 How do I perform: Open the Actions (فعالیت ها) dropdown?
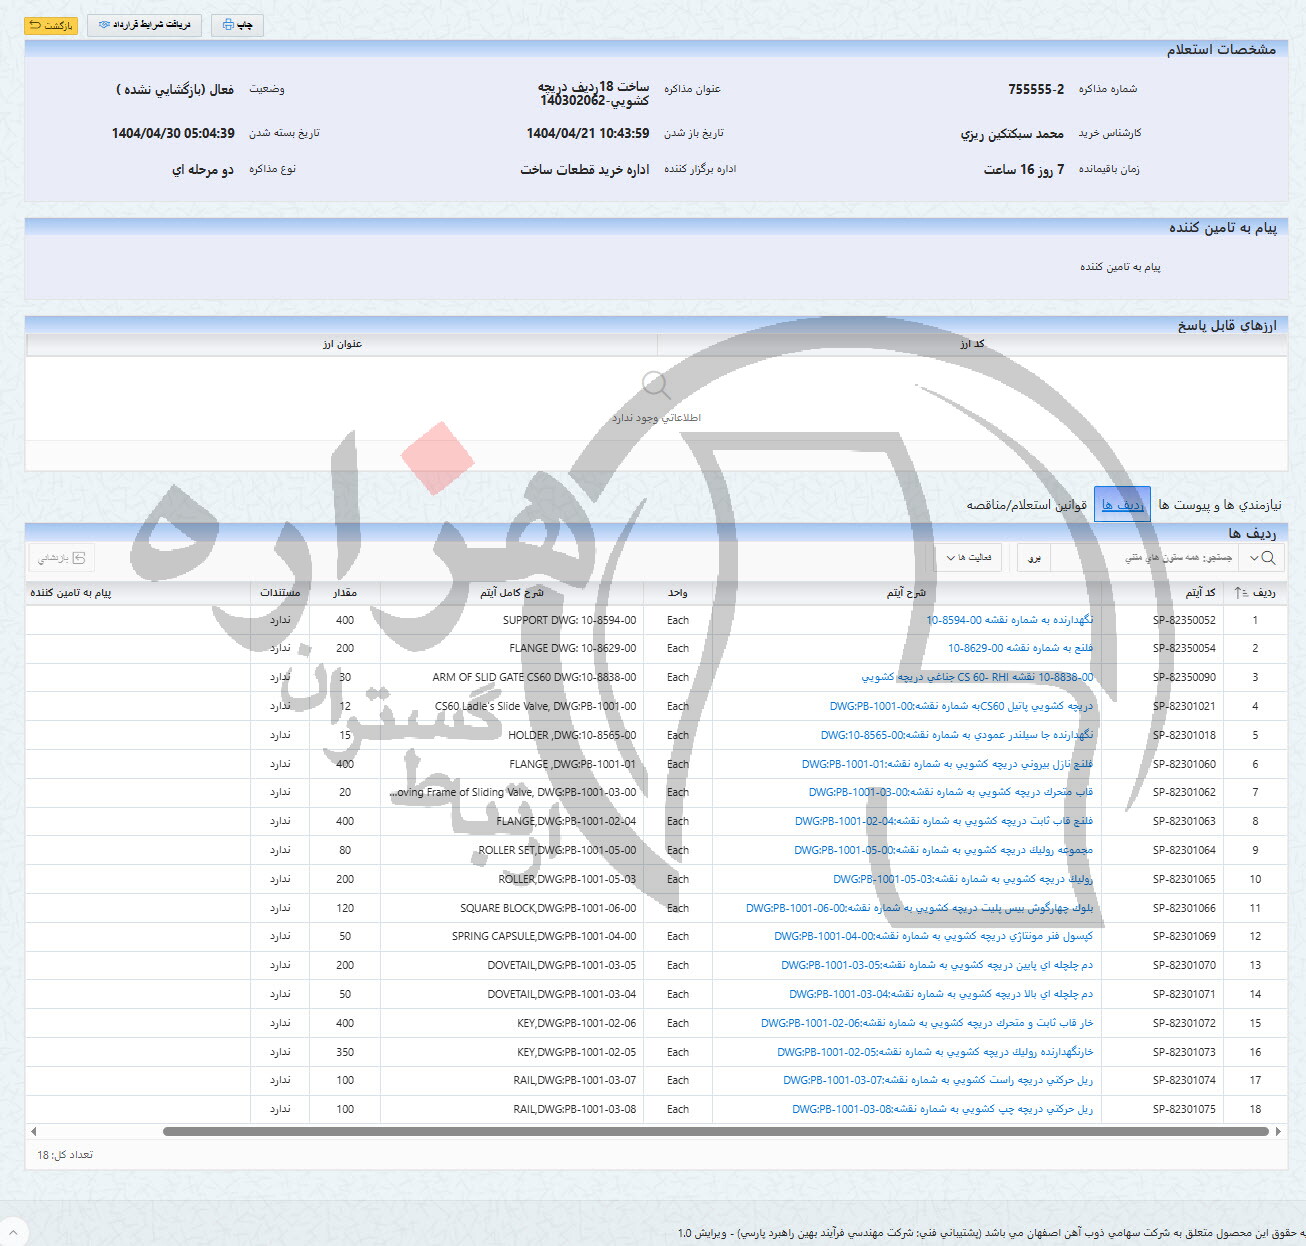pos(966,558)
